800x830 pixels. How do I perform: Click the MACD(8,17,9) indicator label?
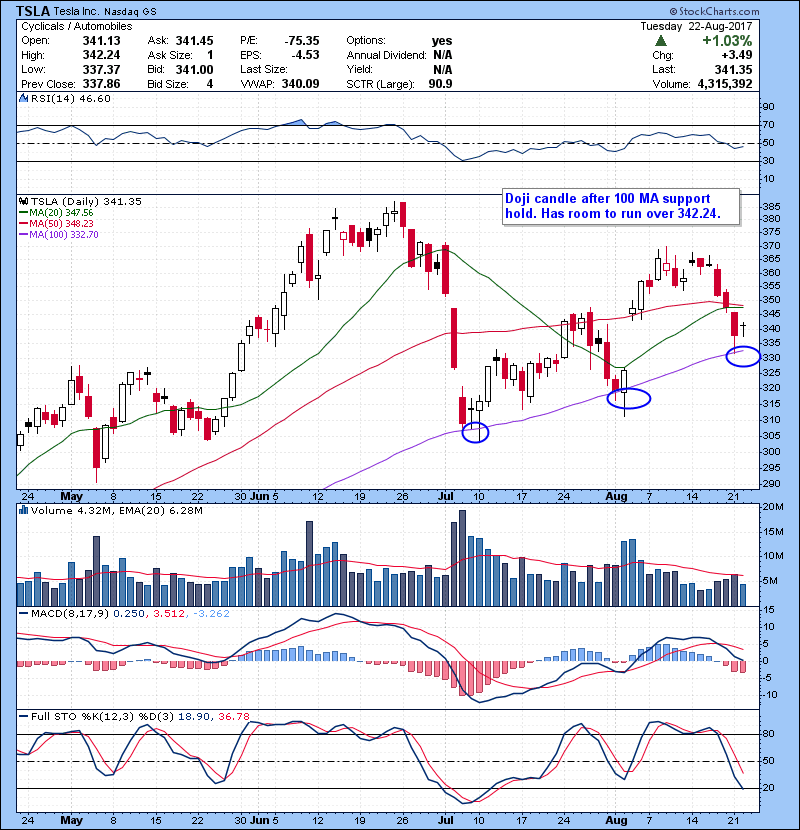coord(70,614)
